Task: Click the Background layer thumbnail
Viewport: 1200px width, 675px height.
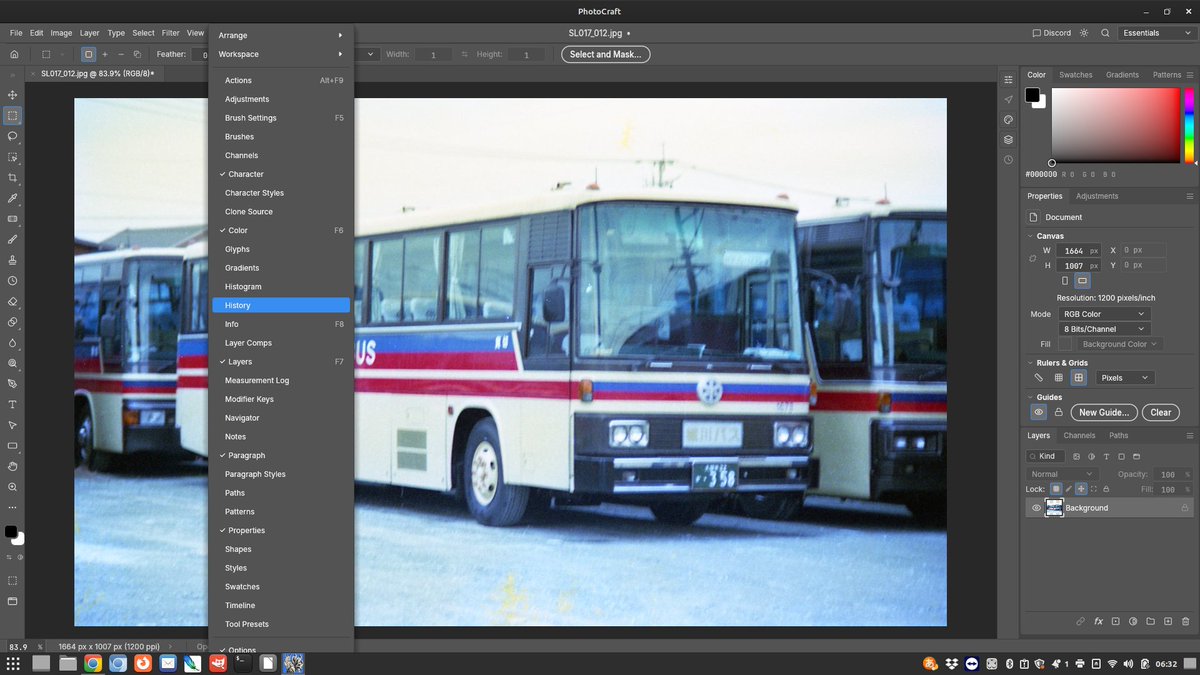Action: [1054, 508]
